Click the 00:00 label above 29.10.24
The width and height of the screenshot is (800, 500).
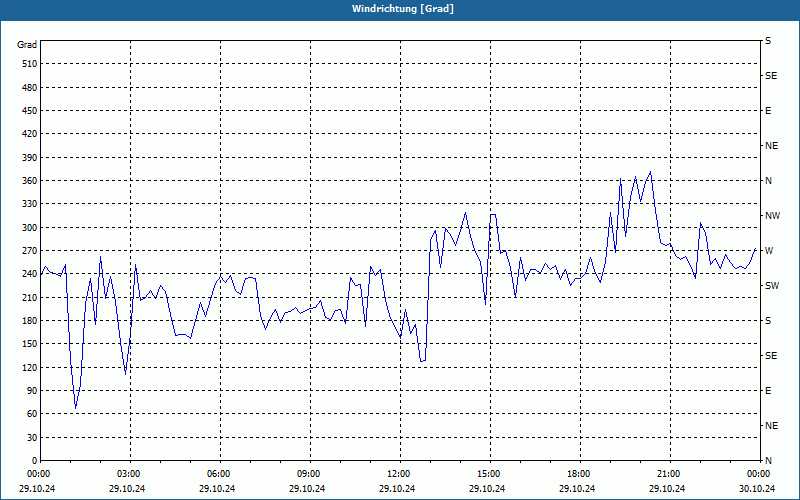pyautogui.click(x=38, y=473)
